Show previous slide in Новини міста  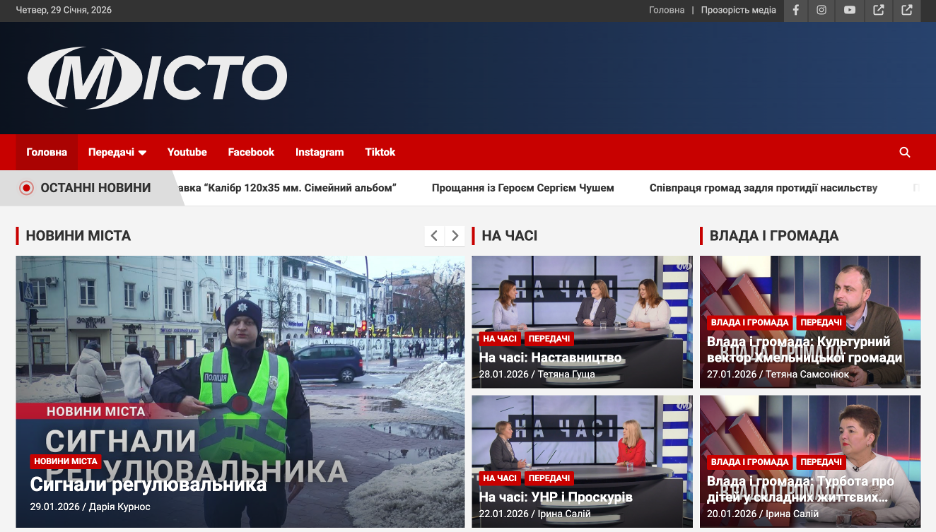[x=434, y=236]
